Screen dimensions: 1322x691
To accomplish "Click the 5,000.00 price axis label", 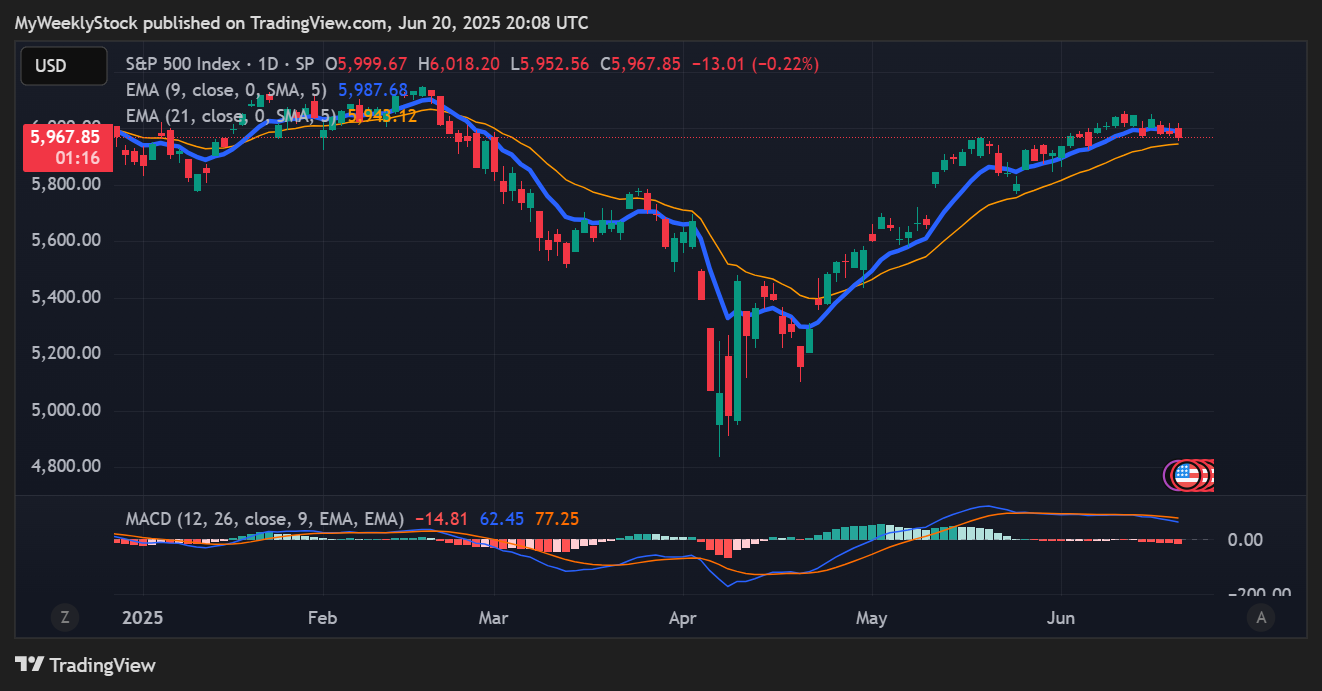I will pos(65,410).
